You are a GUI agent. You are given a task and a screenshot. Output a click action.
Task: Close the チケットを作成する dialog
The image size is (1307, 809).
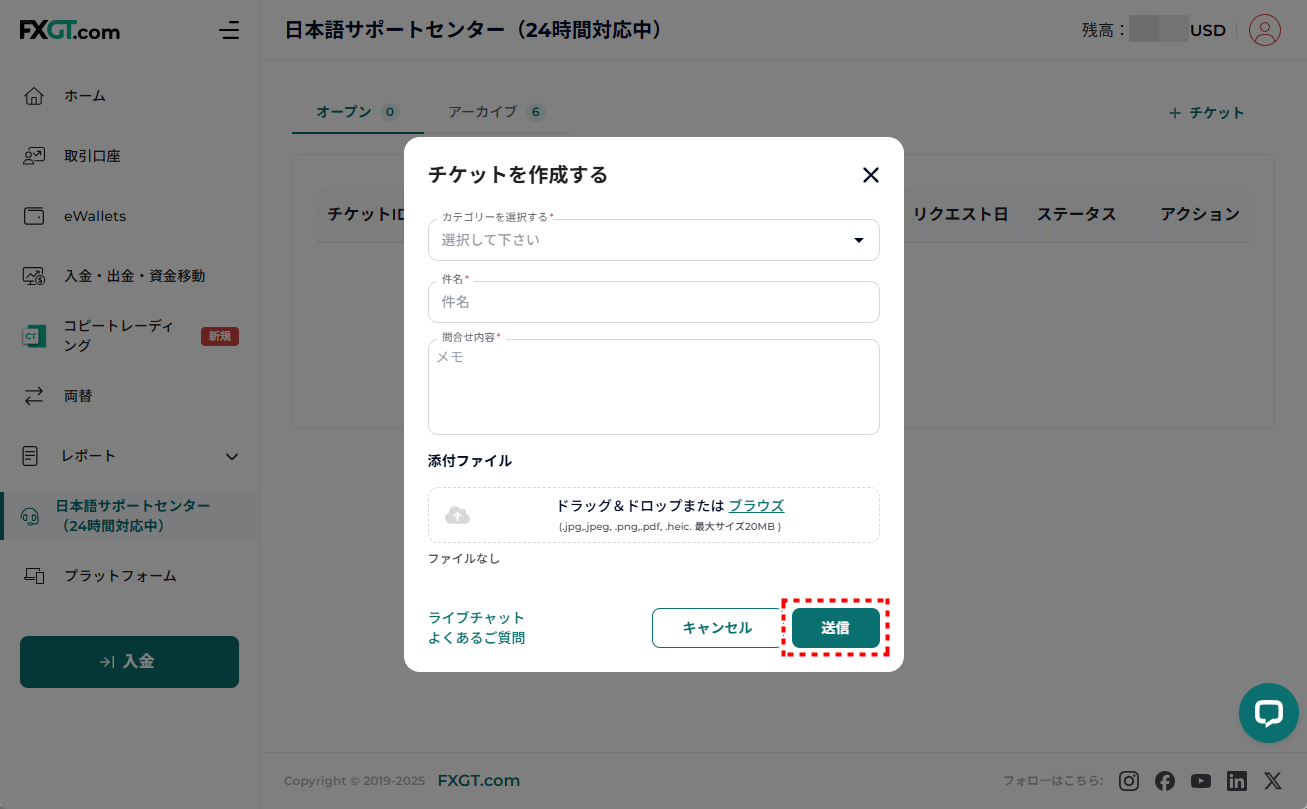pyautogui.click(x=870, y=175)
